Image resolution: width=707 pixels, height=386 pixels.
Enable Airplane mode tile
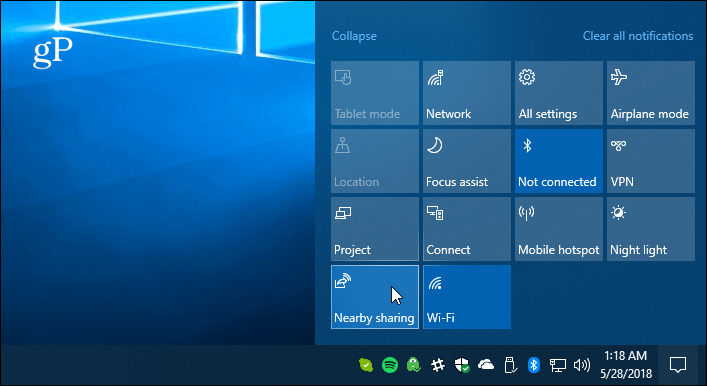(651, 93)
